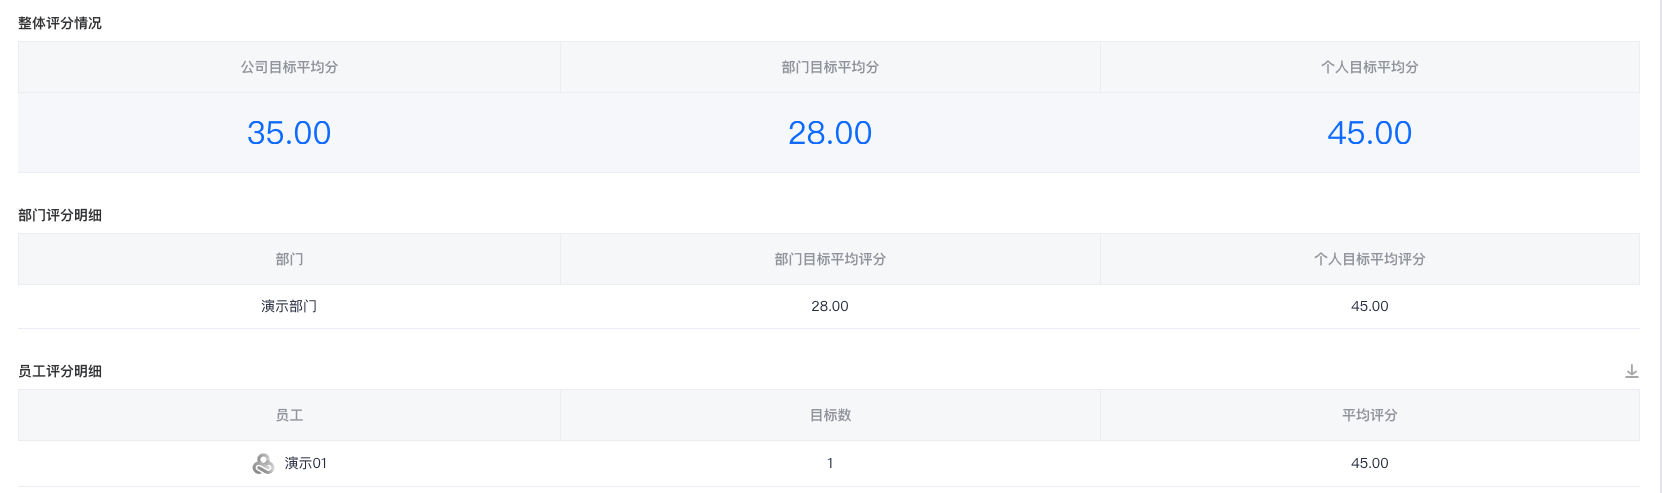Select the company score 35.00

pyautogui.click(x=289, y=133)
